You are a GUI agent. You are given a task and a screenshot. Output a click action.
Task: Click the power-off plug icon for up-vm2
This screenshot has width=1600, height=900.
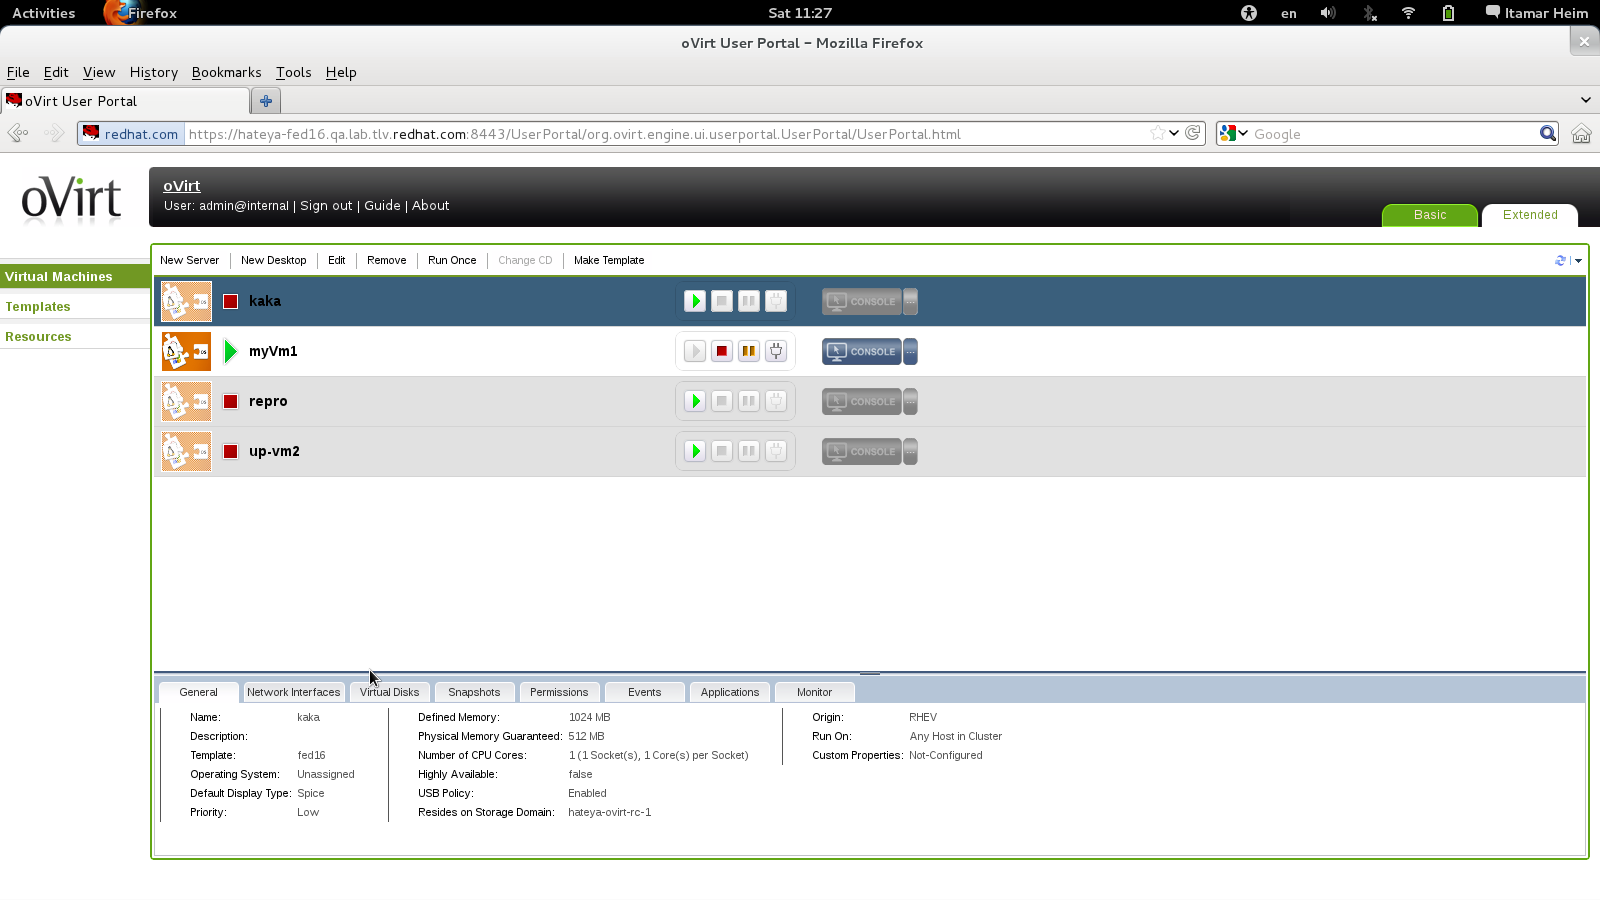(x=776, y=451)
